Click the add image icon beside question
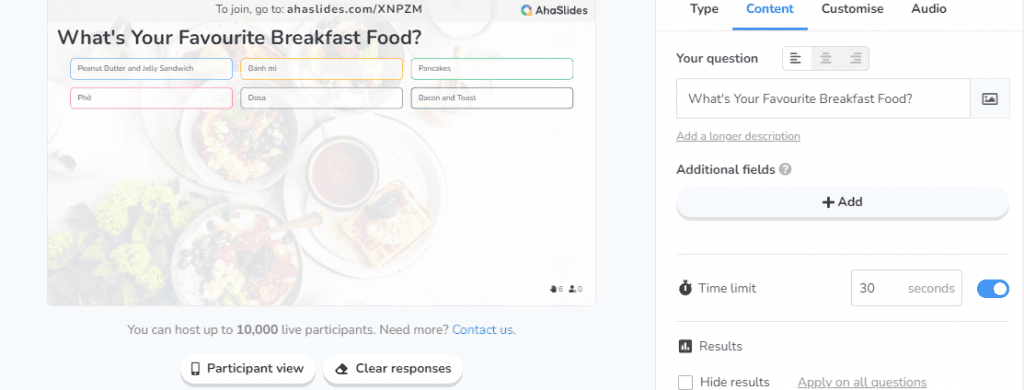 point(990,99)
